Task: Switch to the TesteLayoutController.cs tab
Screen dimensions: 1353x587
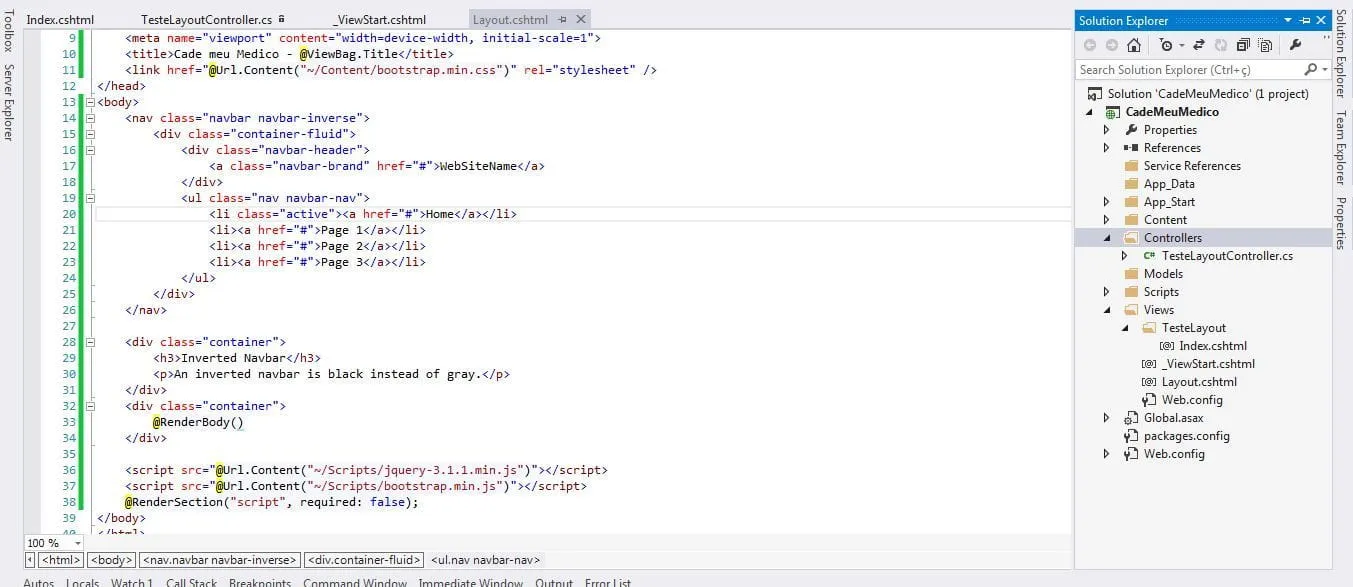Action: pos(206,20)
